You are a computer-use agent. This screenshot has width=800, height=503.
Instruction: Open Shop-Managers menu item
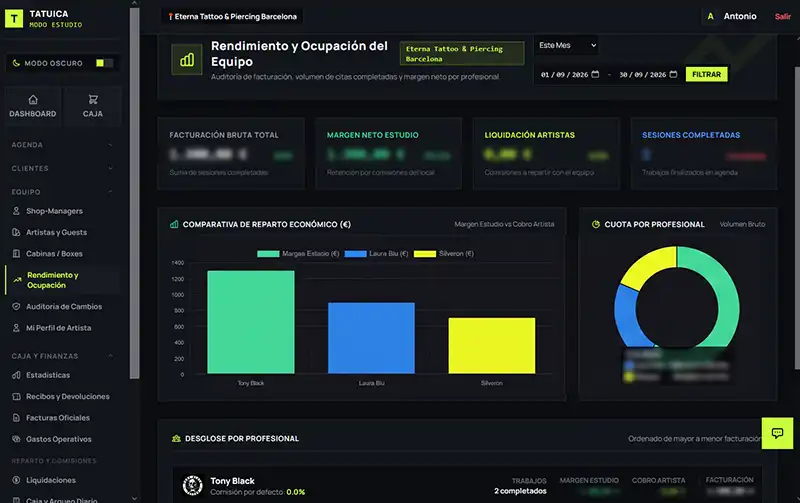(x=54, y=211)
